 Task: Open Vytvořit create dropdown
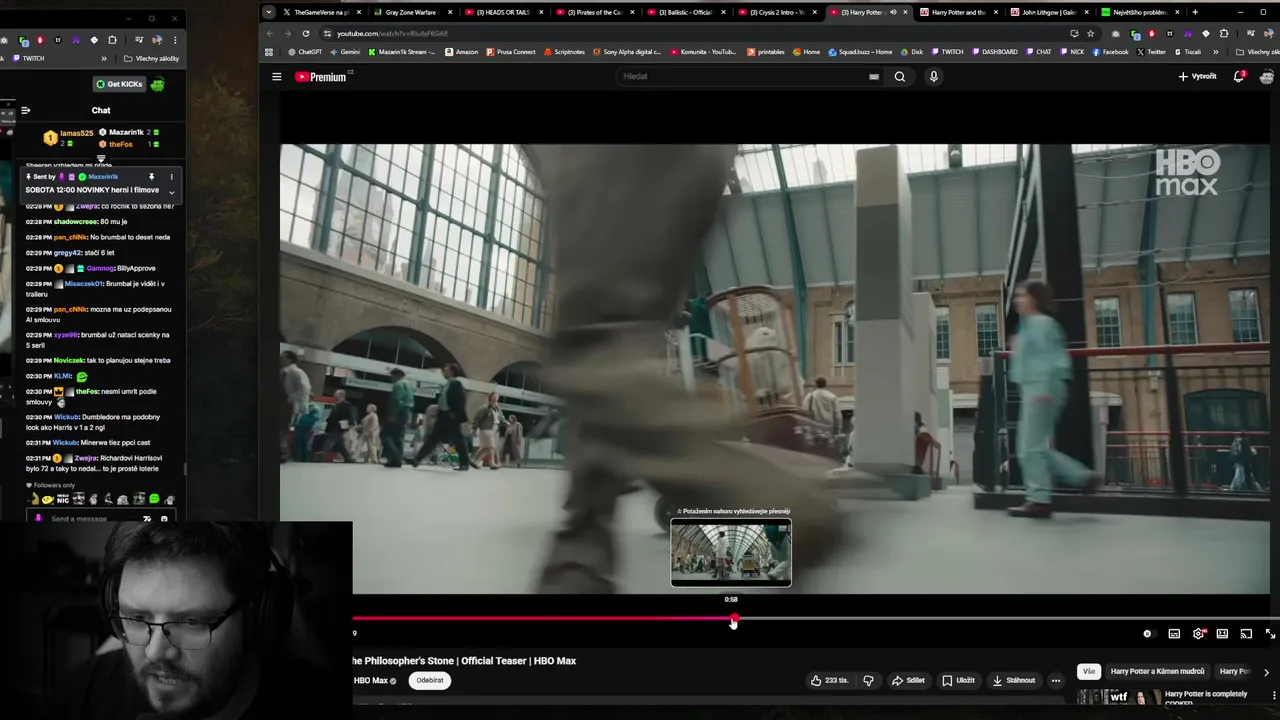click(1197, 76)
